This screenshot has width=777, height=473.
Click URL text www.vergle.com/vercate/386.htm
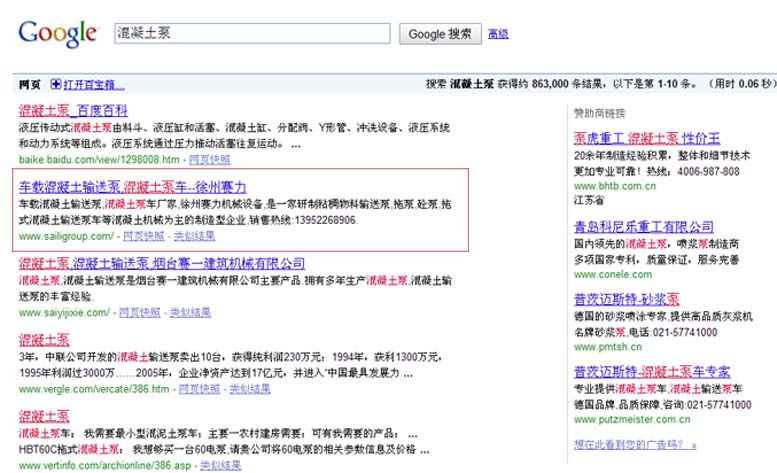pos(94,389)
